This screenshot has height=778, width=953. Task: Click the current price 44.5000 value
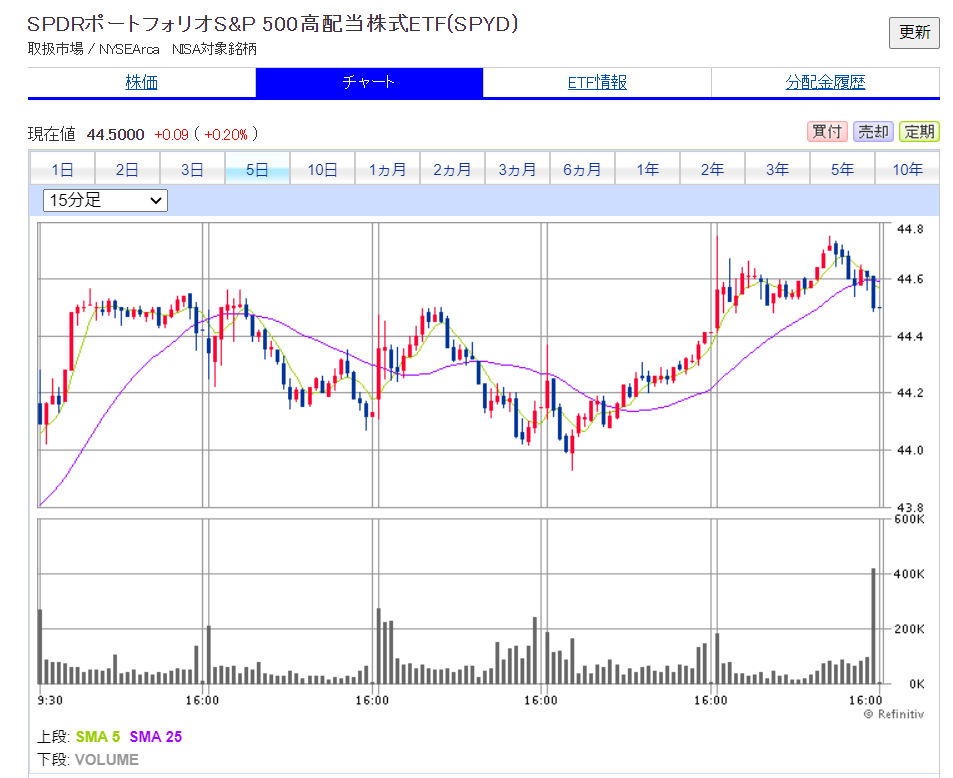click(115, 134)
